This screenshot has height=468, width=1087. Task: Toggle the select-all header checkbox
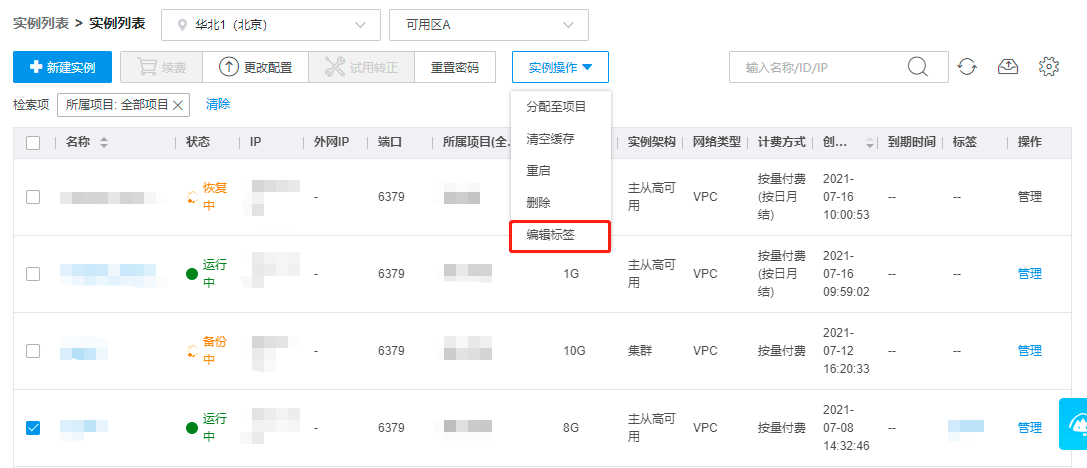(x=33, y=142)
